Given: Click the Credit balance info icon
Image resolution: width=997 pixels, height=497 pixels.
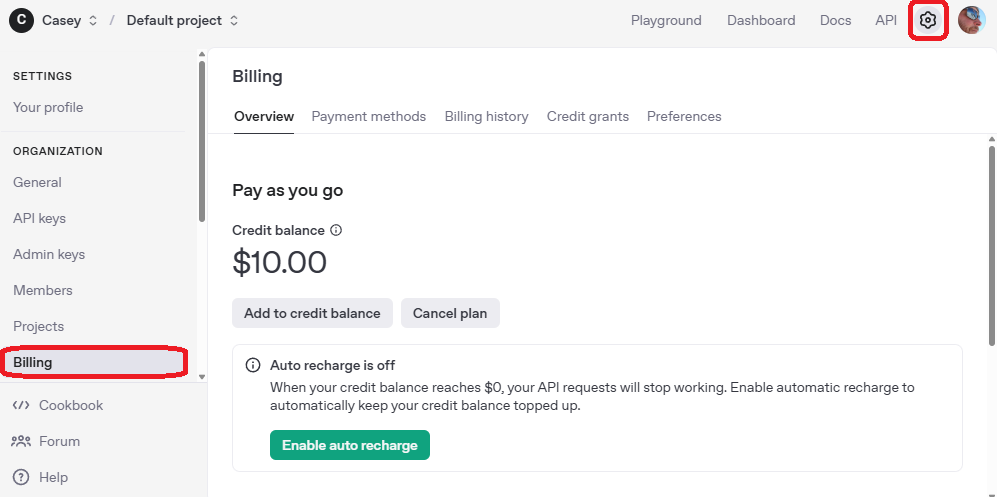Looking at the screenshot, I should click(x=336, y=230).
